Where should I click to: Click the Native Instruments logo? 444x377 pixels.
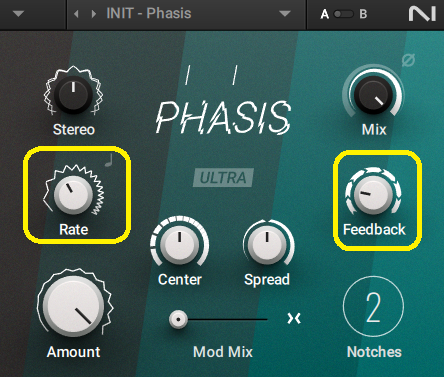(x=422, y=14)
